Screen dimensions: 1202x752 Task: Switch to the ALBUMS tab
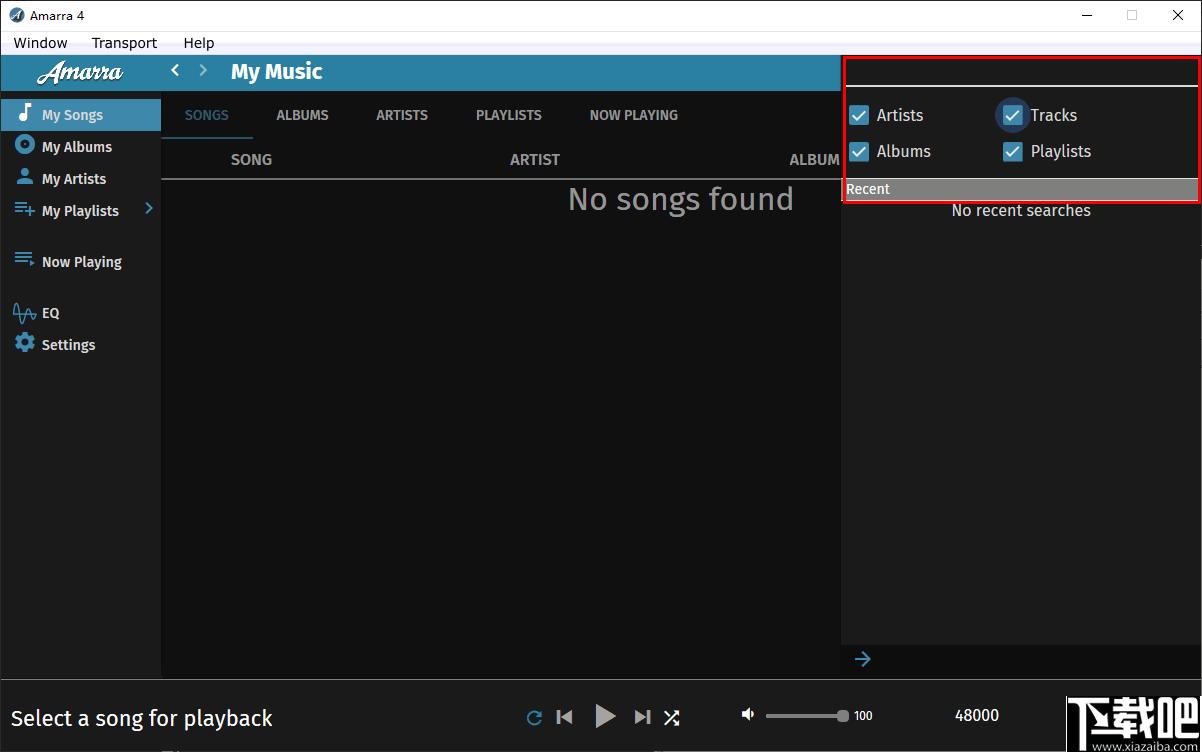[302, 115]
